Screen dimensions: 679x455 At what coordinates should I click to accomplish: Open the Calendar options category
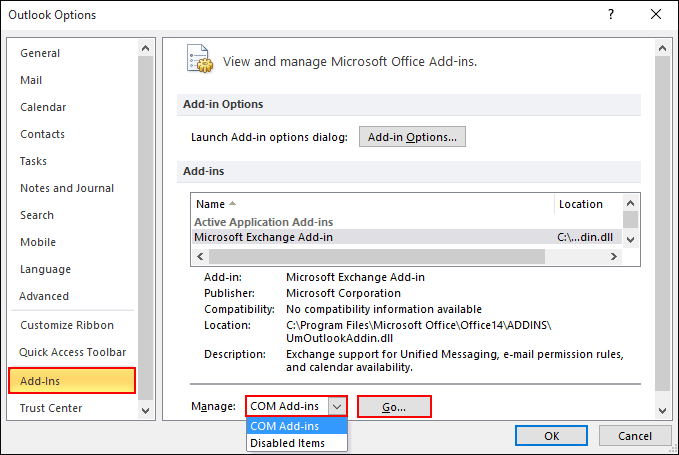point(43,107)
